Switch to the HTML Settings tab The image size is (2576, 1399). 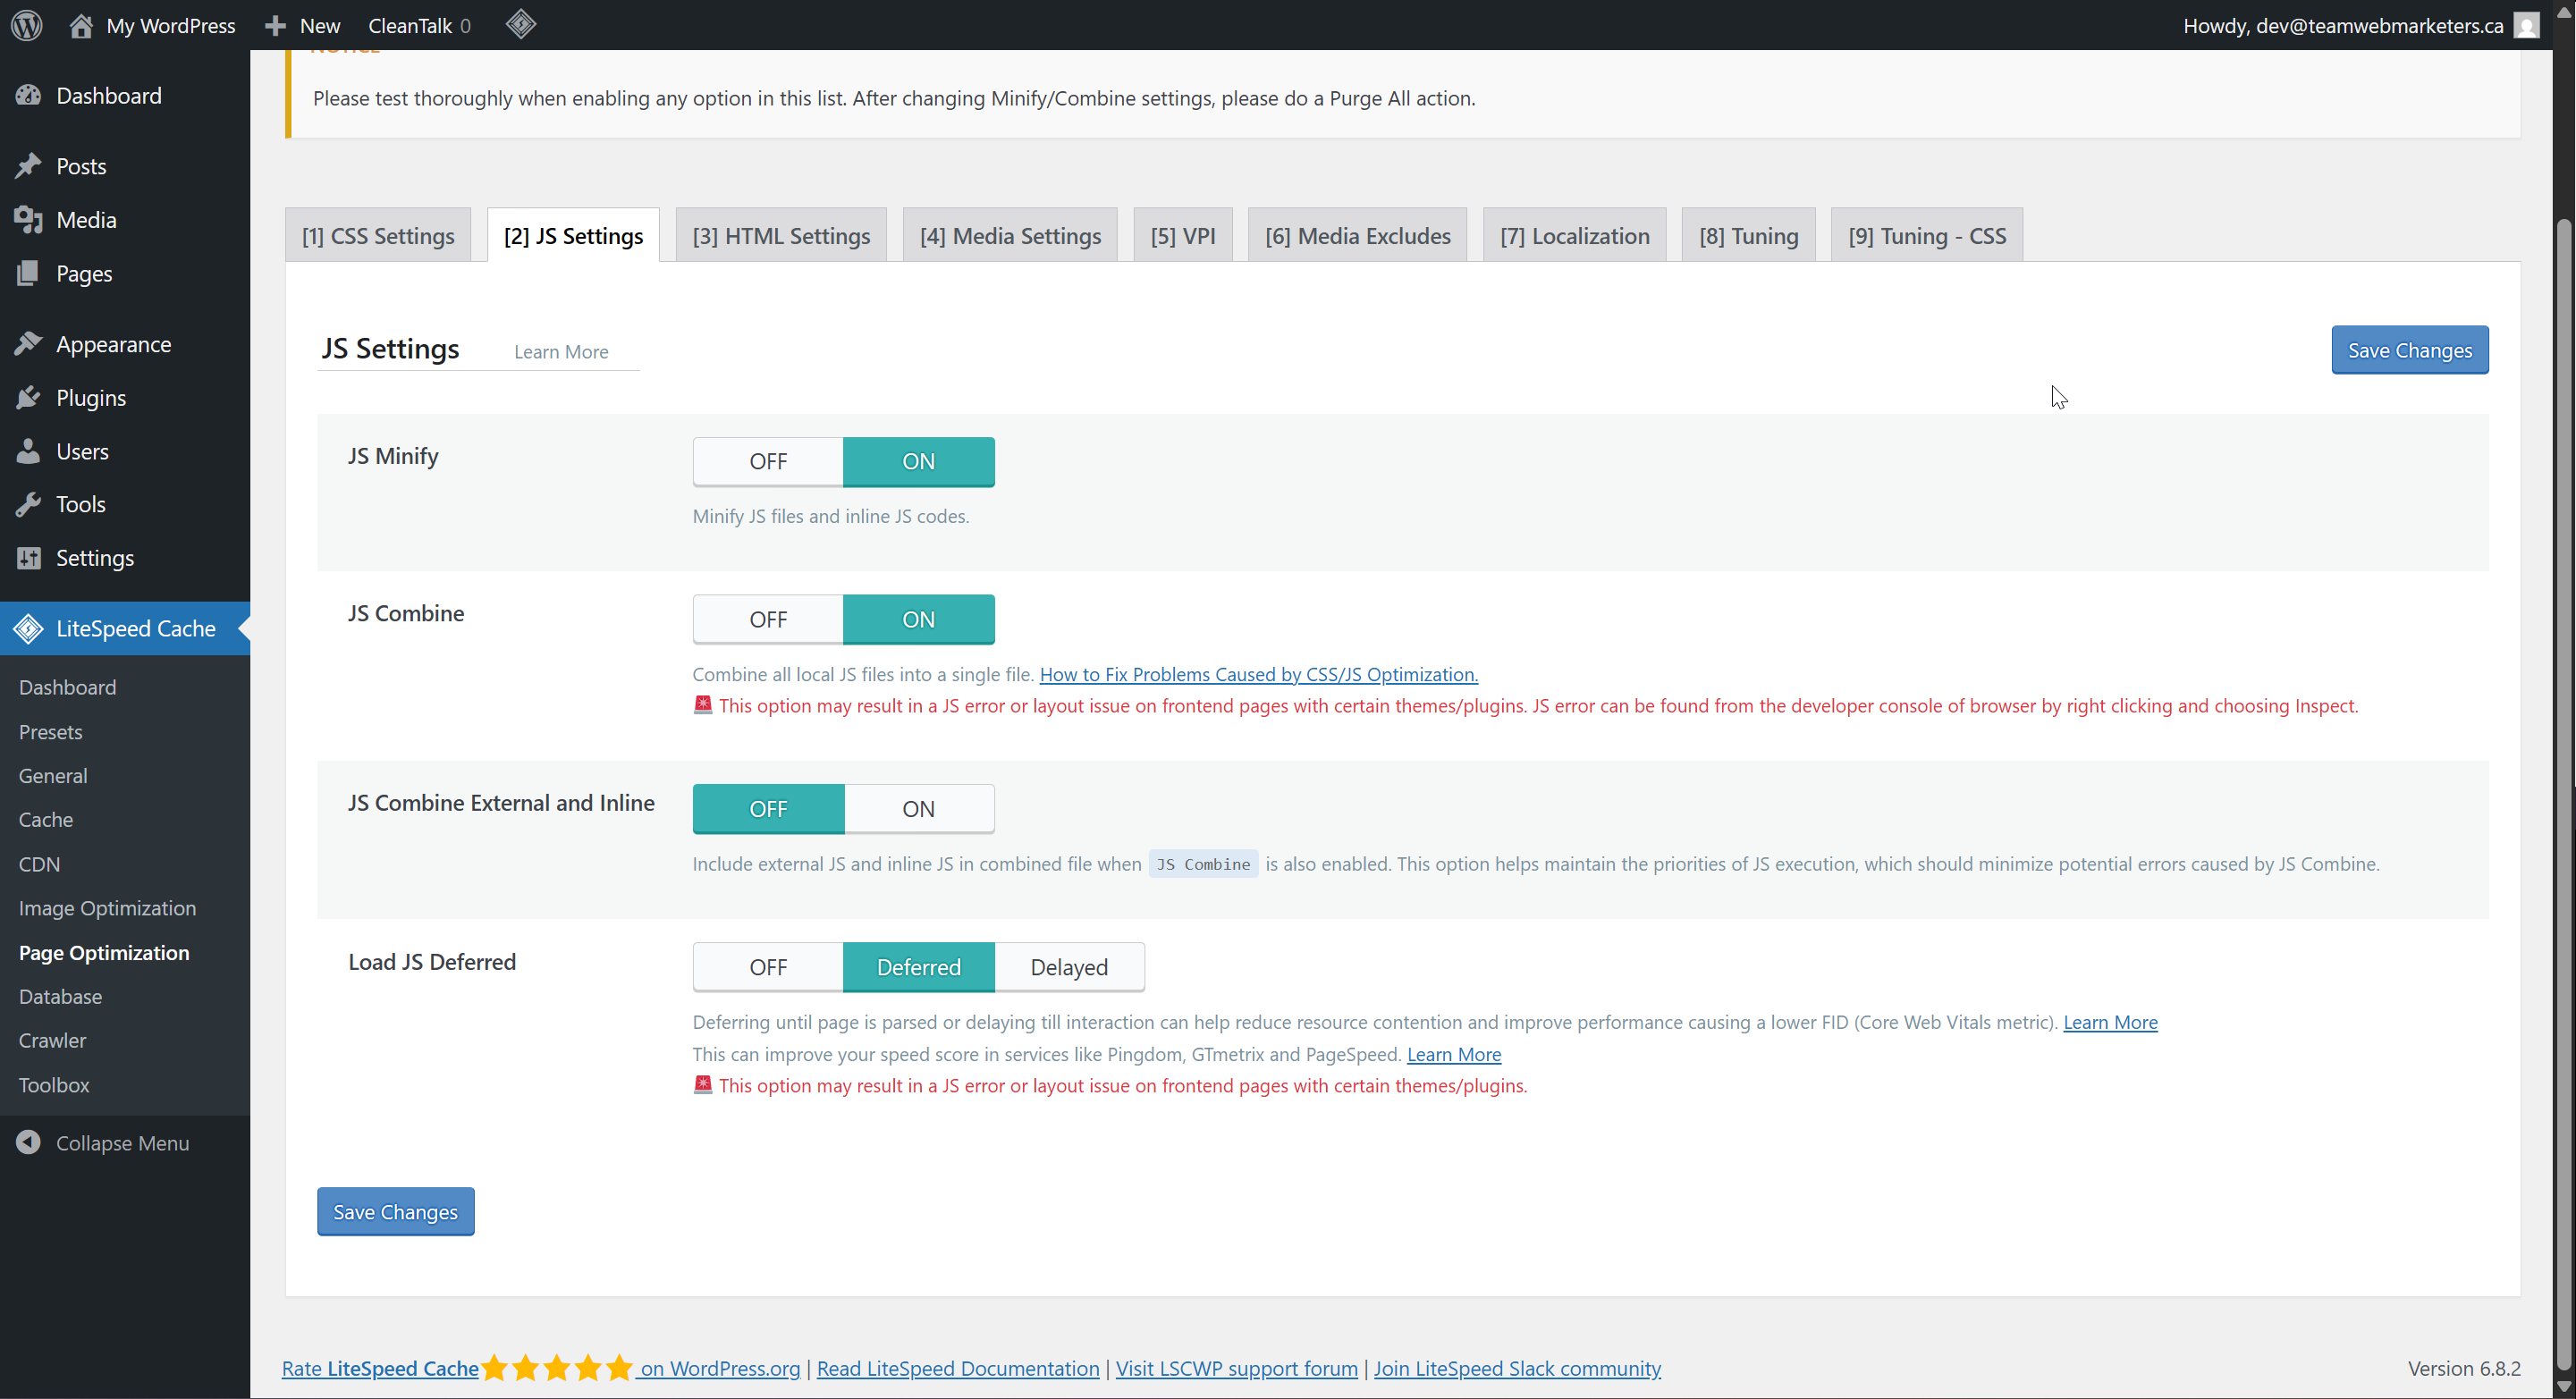[780, 236]
